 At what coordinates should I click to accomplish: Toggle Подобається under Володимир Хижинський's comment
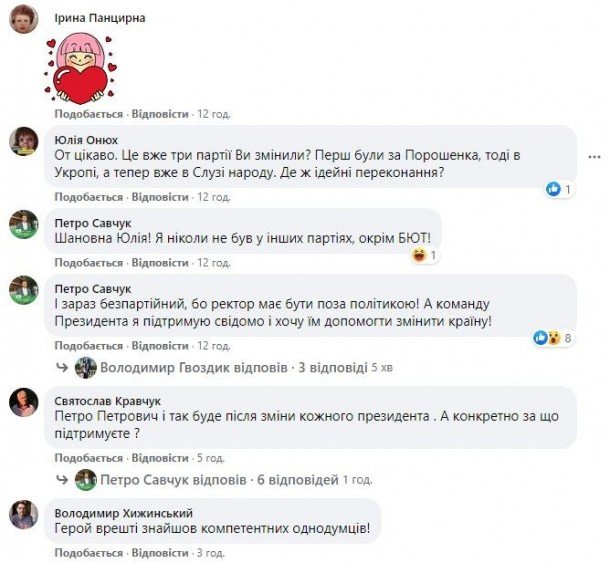(89, 552)
